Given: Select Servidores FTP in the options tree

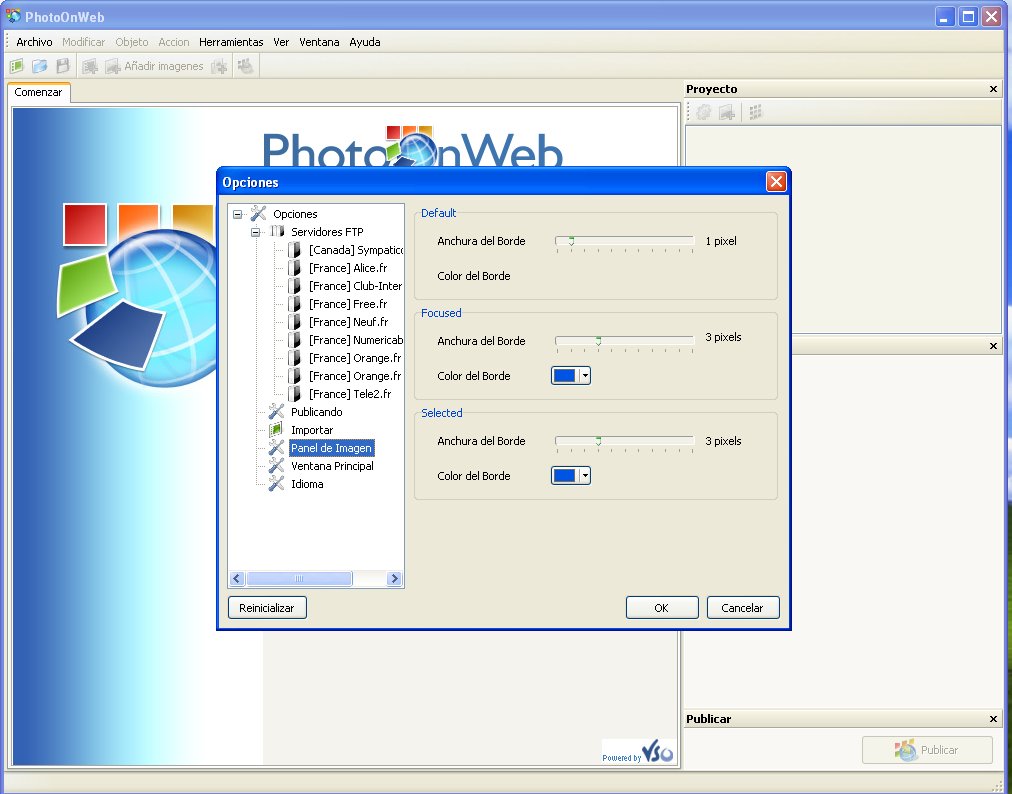Looking at the screenshot, I should tap(327, 232).
